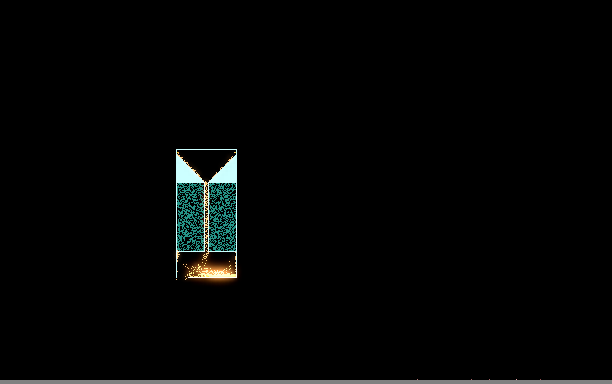Click the last small pink marker on bottom bar
Screen dimensions: 612x384
pos(540,379)
